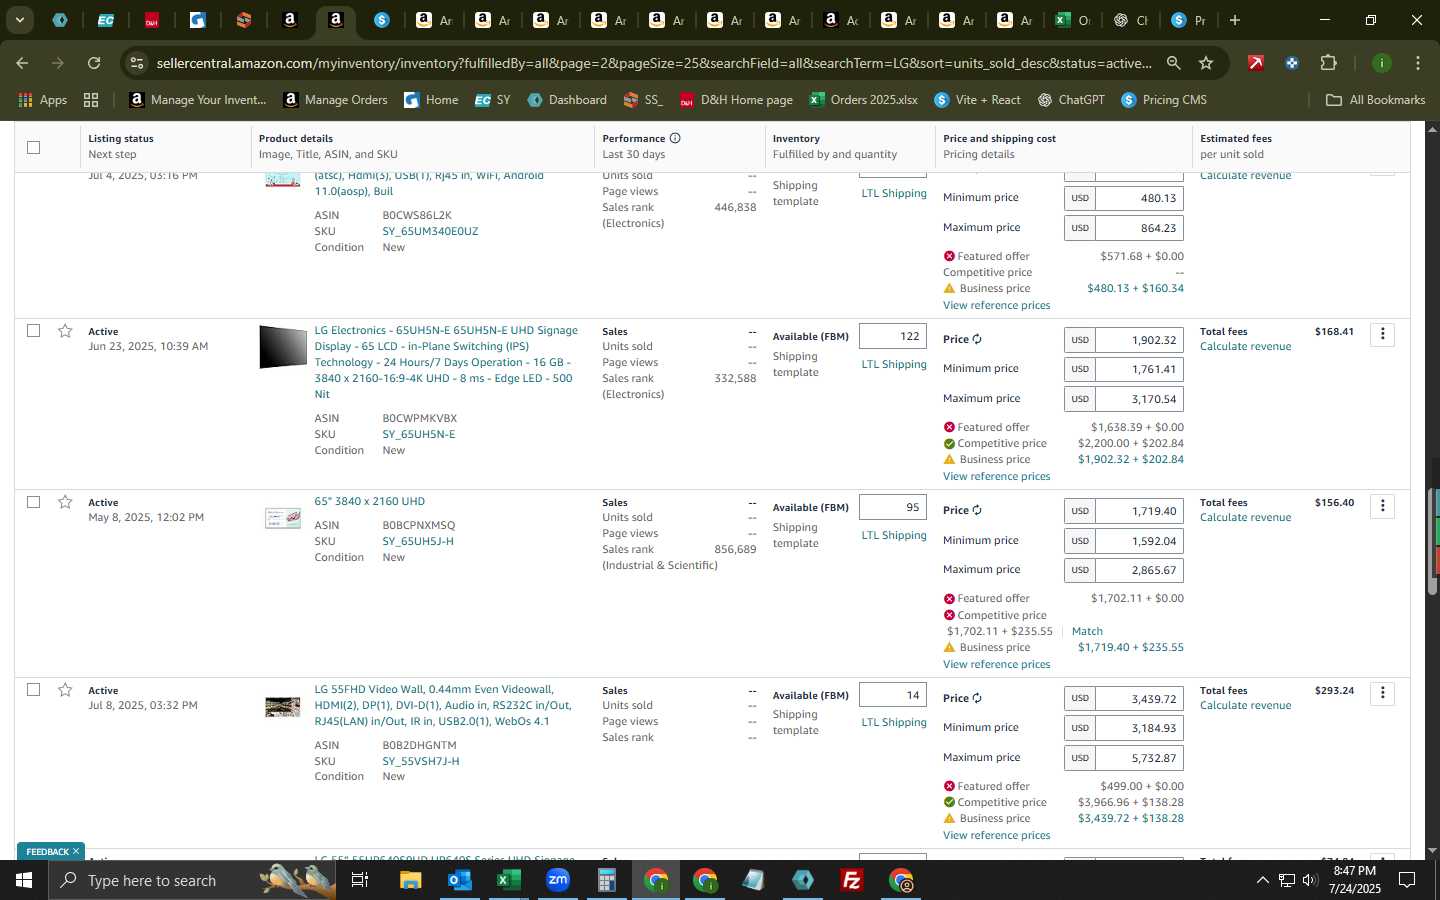1440x900 pixels.
Task: Click the tab groups grid icon in bookmarks bar
Action: coord(91,100)
